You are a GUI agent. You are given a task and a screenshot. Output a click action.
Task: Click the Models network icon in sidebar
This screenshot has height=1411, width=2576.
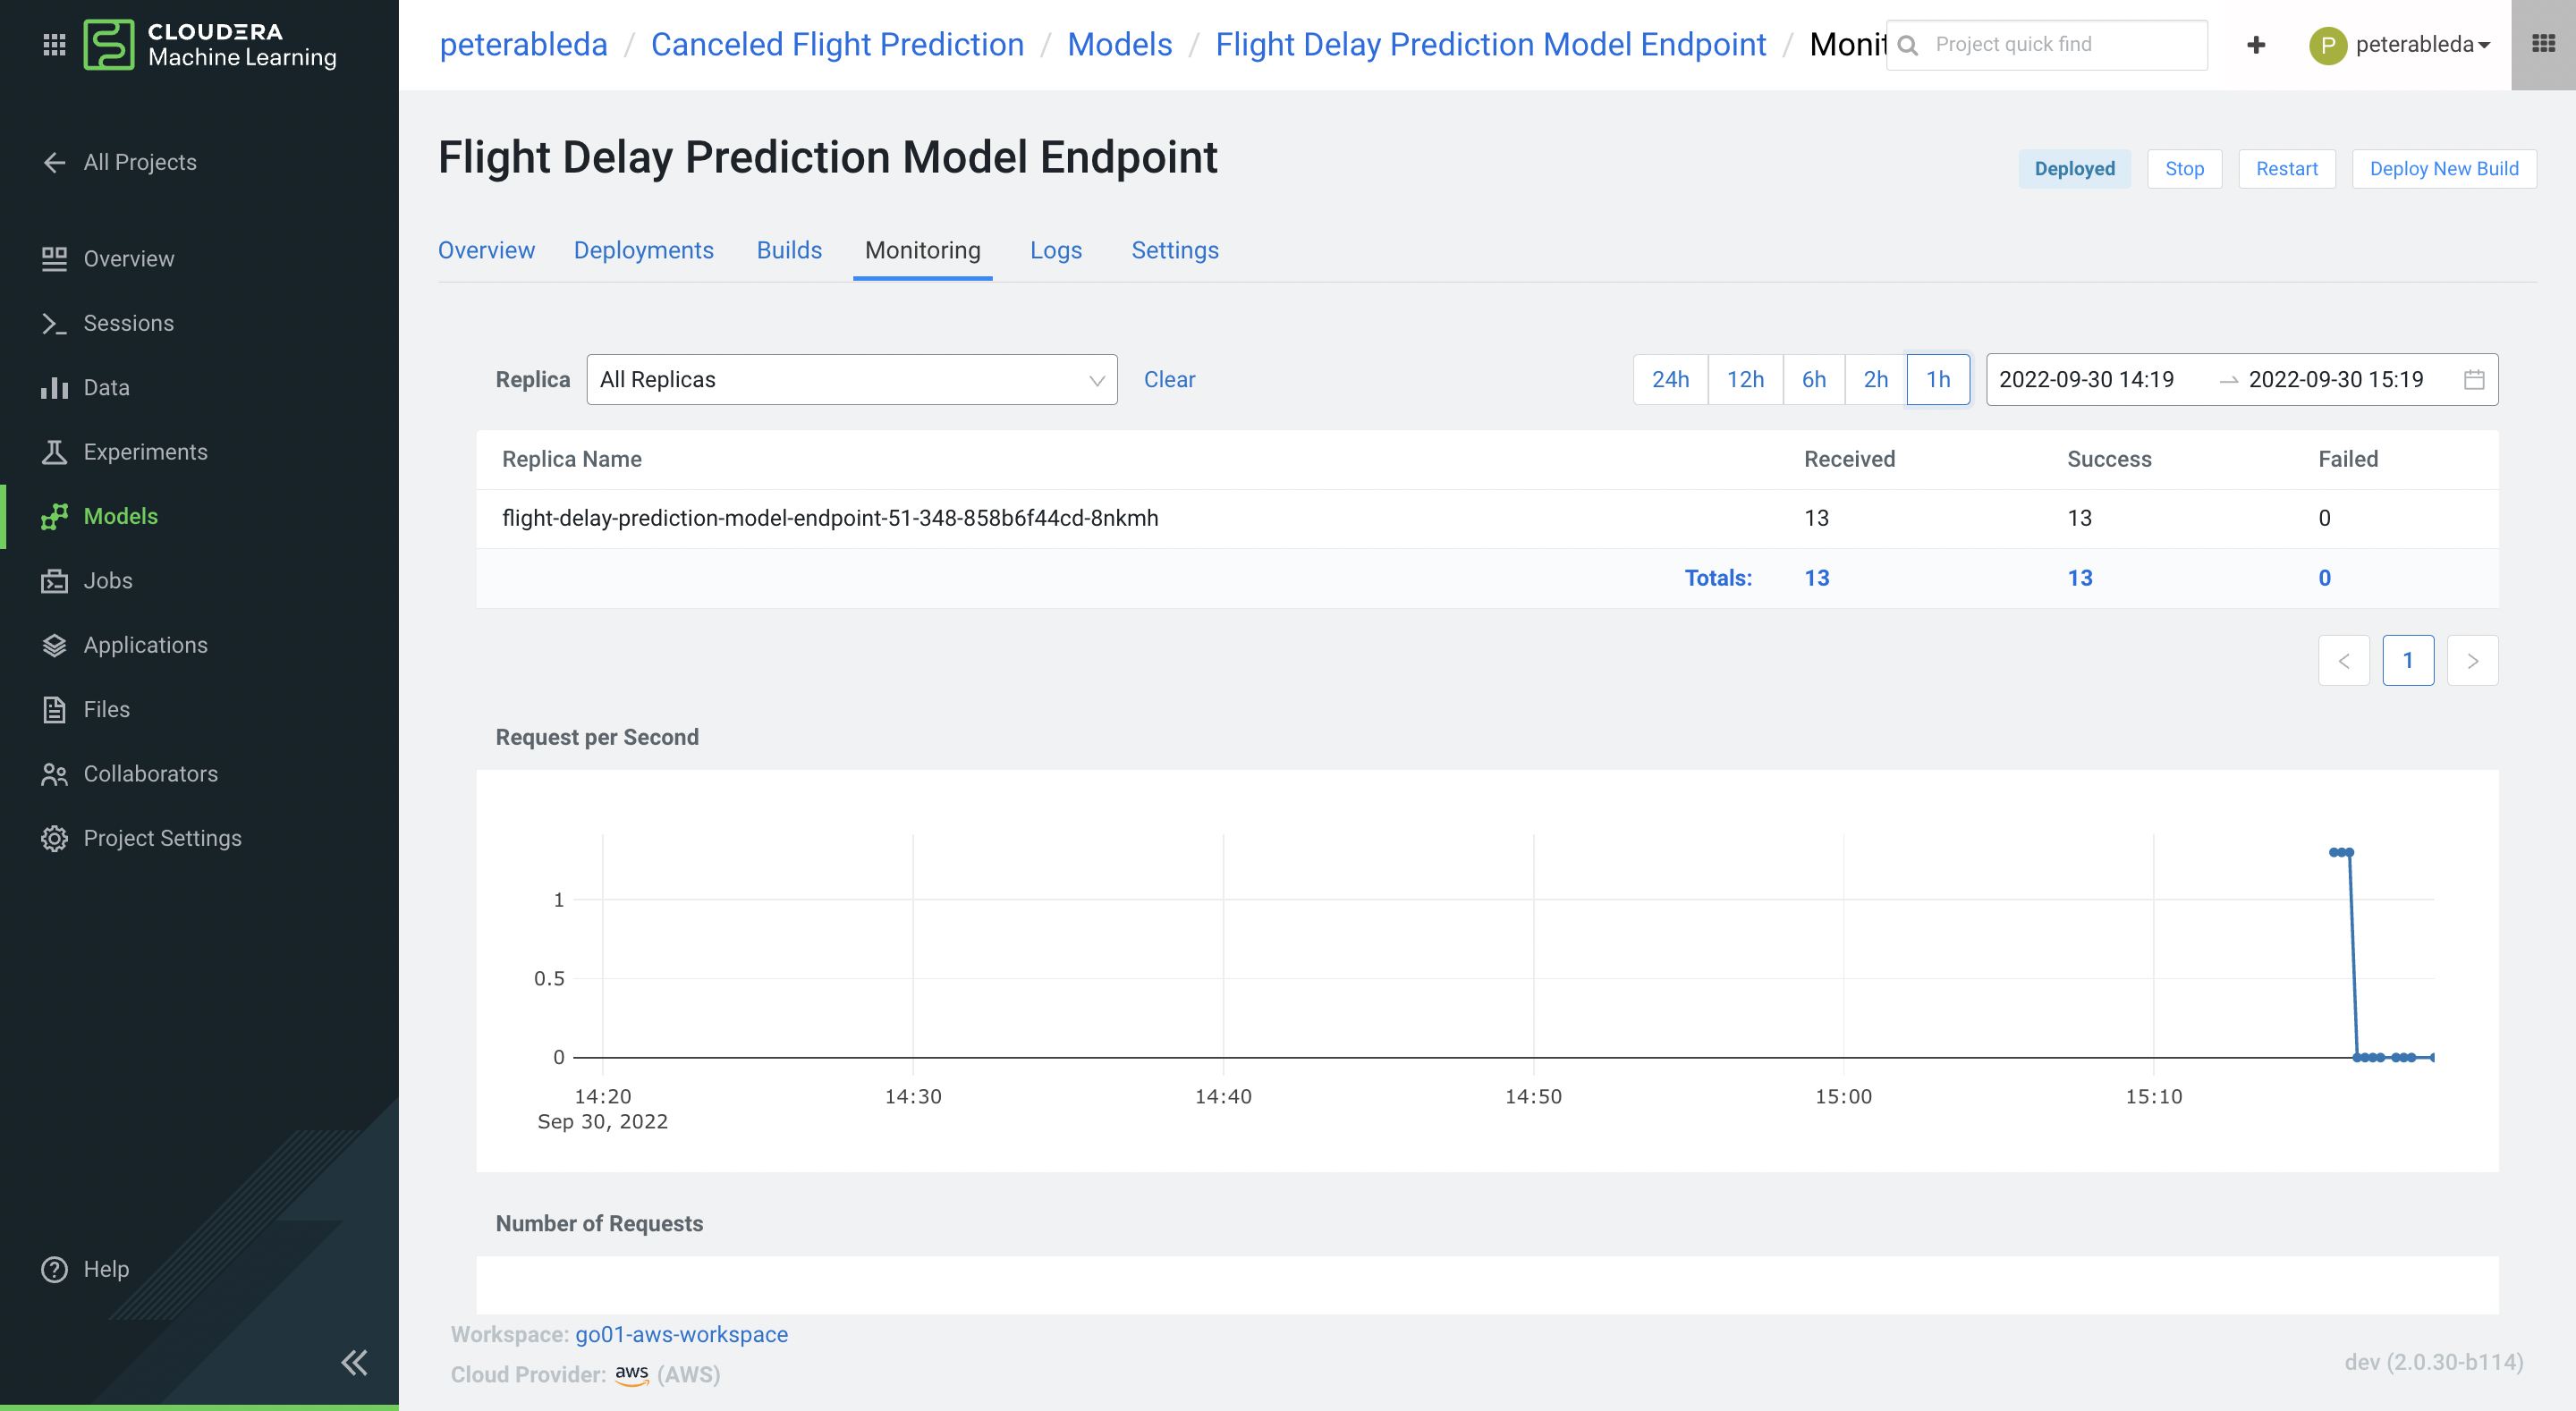[54, 516]
